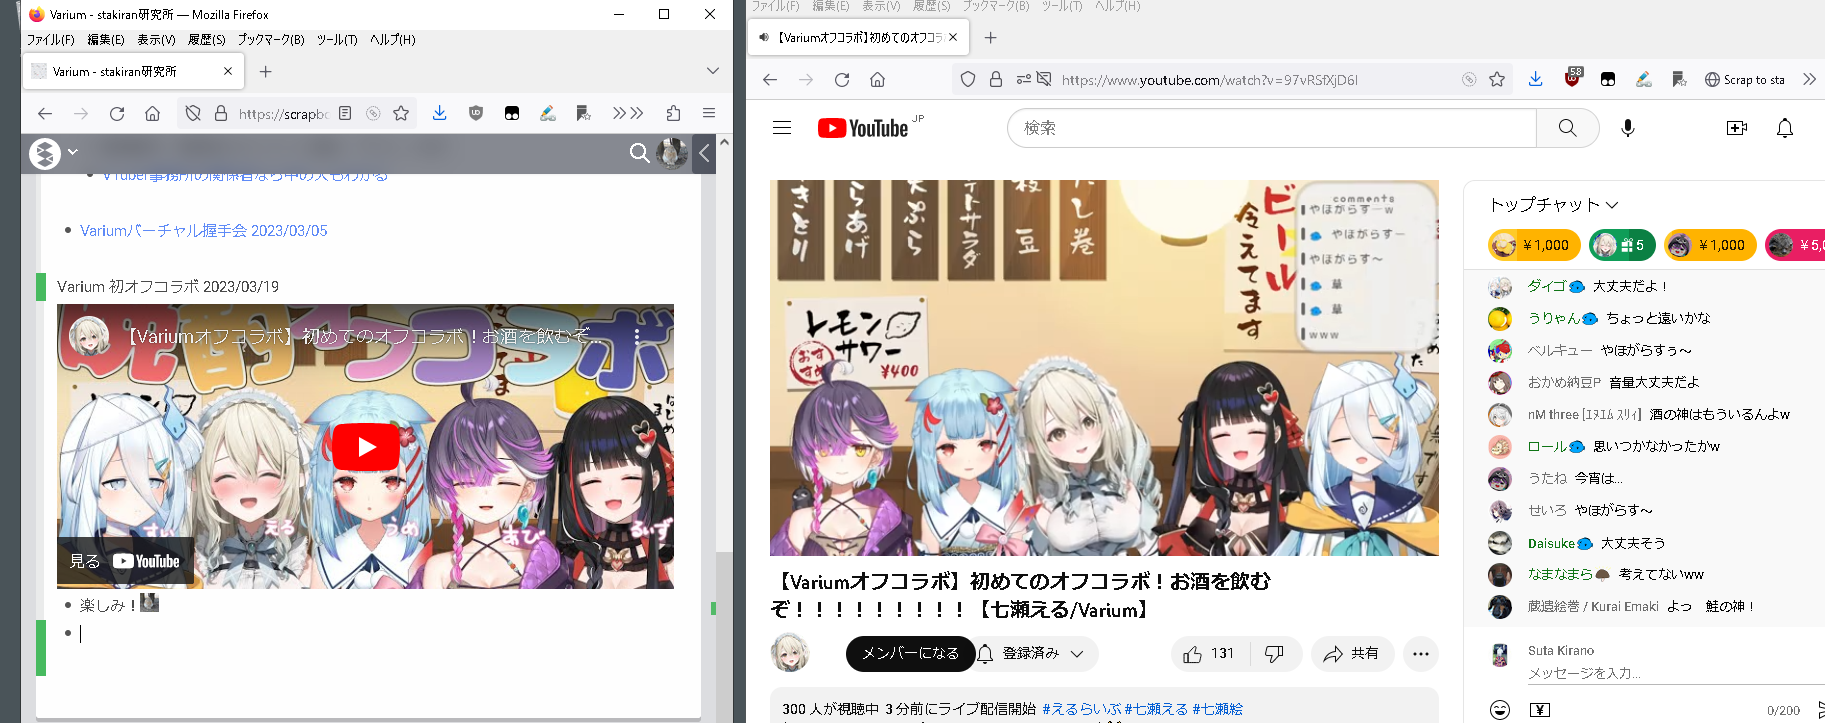Screen dimensions: 1825x723
Task: Open Scrapbox search magnifier
Action: tap(639, 153)
